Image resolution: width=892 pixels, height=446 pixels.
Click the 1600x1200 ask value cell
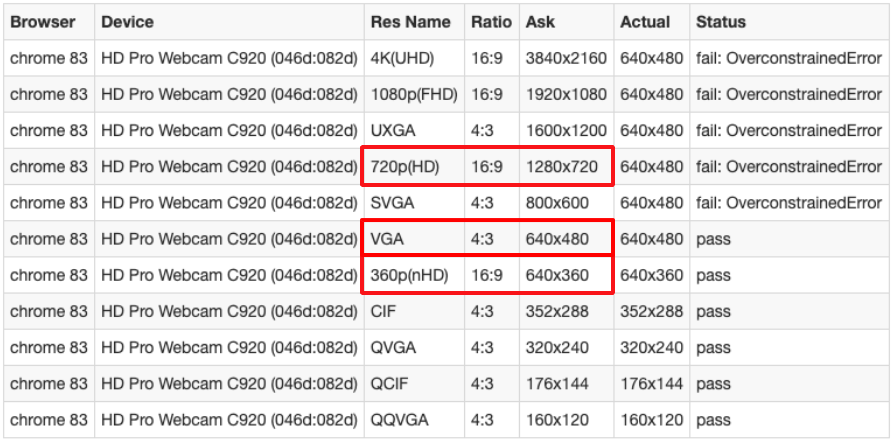[x=566, y=130]
